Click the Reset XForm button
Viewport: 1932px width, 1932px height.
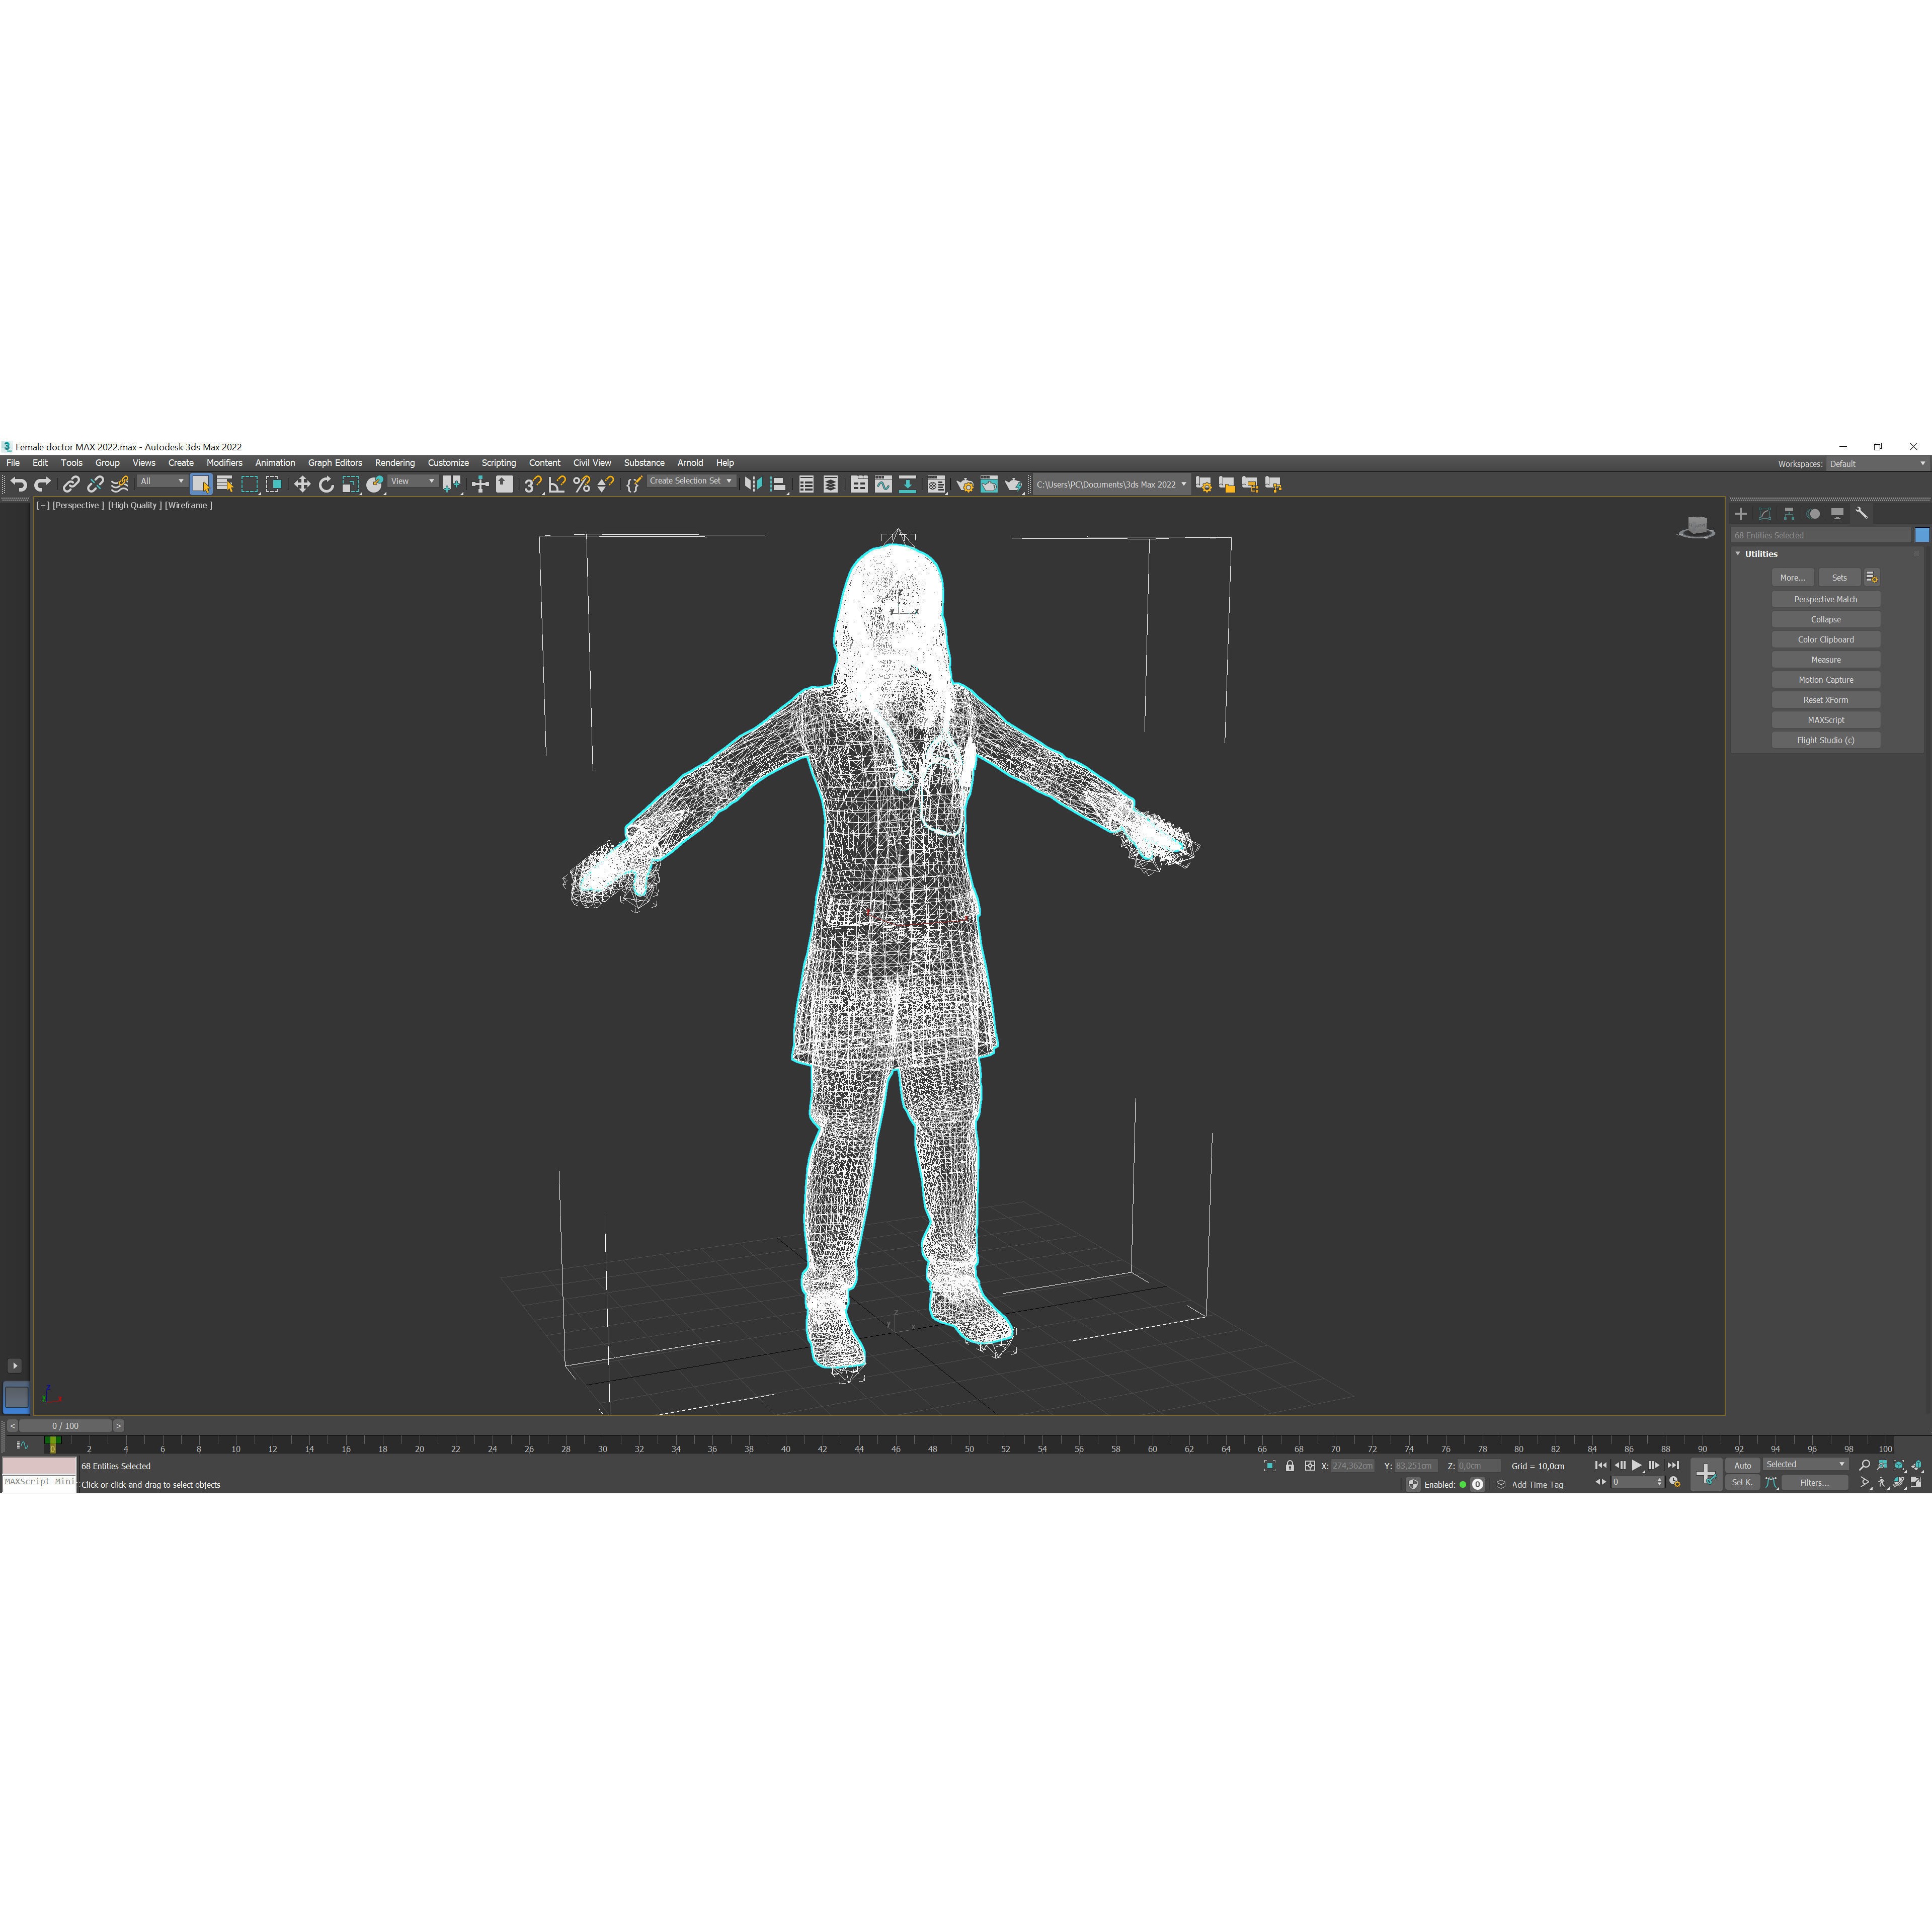pyautogui.click(x=1825, y=700)
